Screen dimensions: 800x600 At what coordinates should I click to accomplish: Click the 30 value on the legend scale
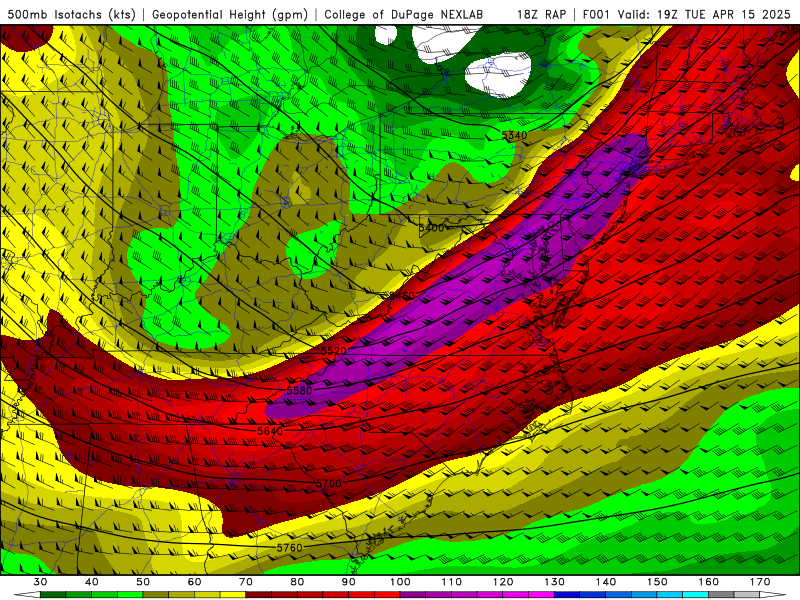[x=40, y=582]
